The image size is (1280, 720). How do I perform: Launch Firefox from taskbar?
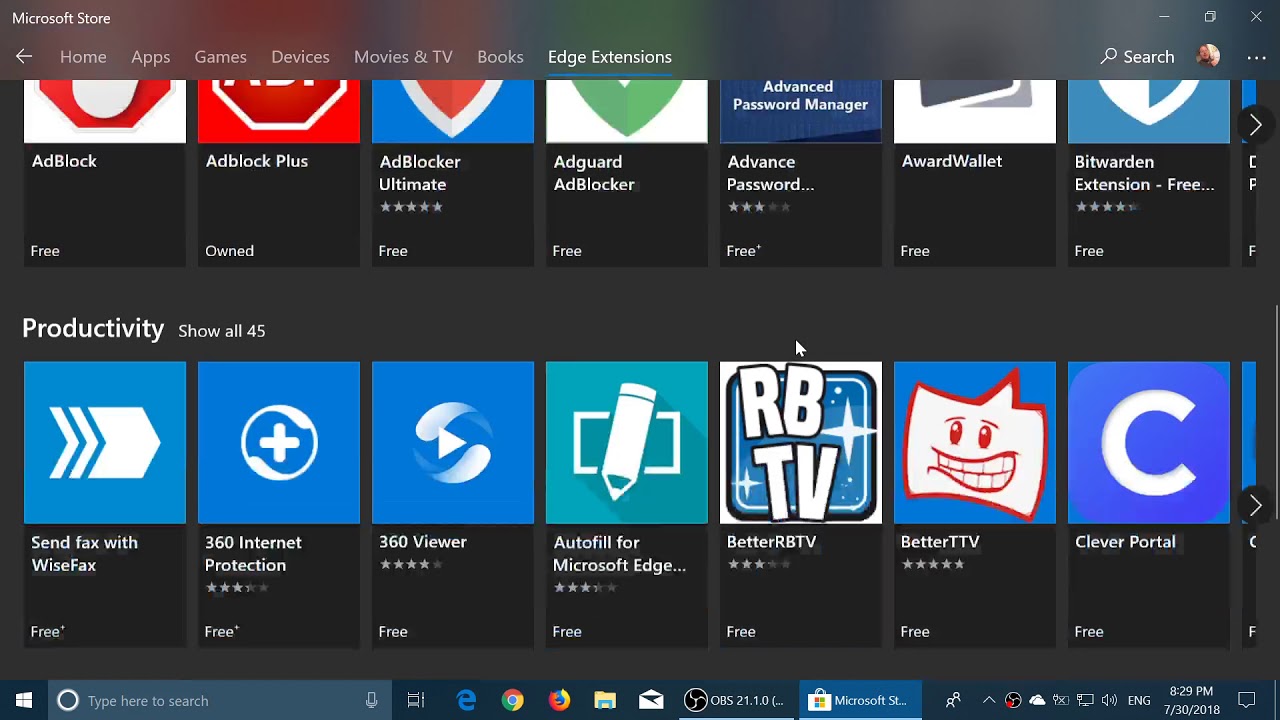click(559, 700)
